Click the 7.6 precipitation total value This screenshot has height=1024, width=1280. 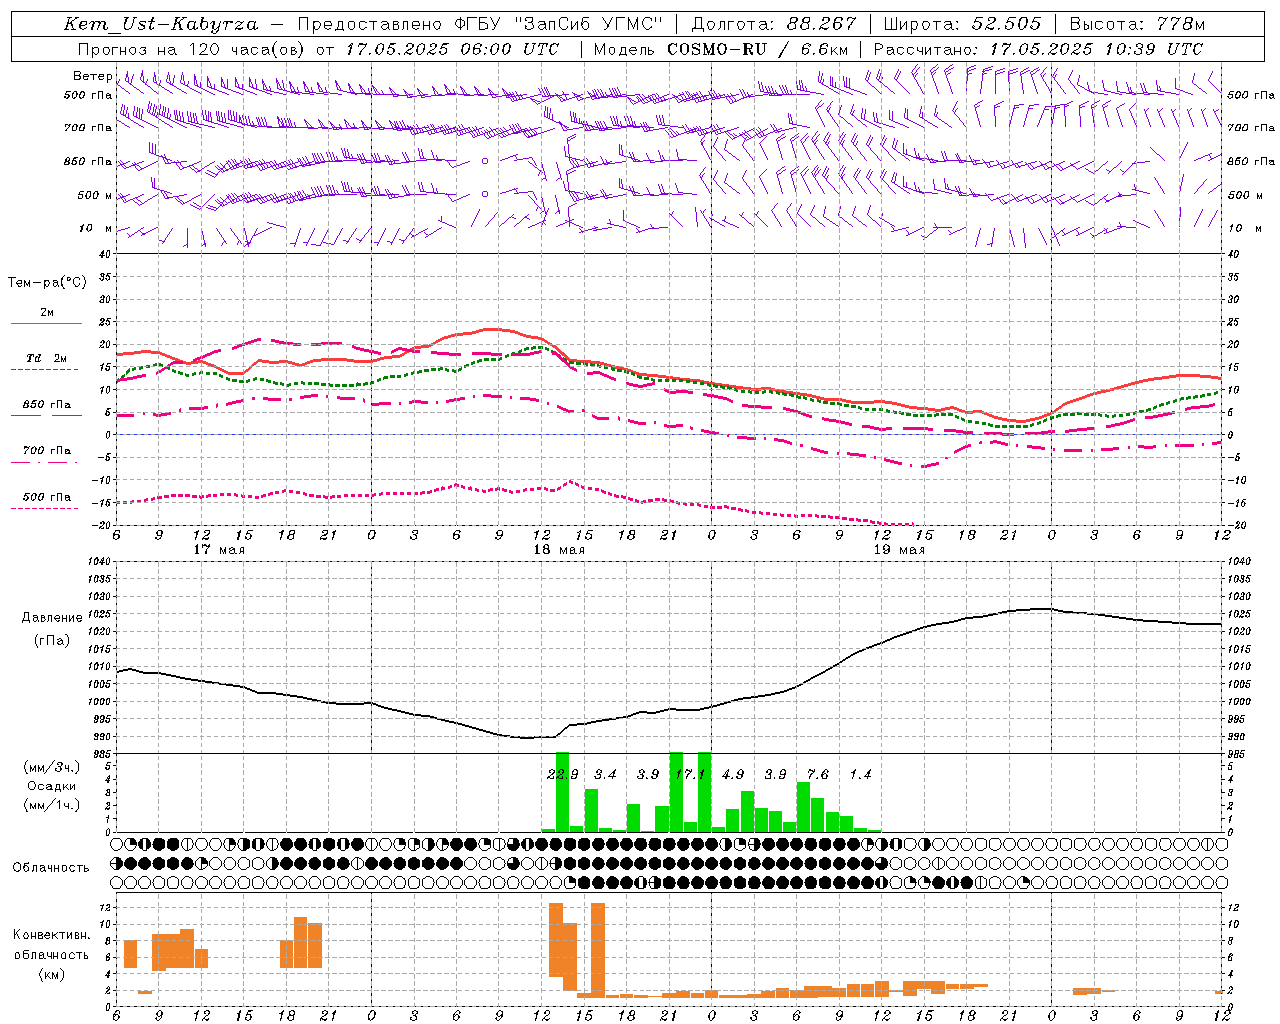click(x=818, y=775)
